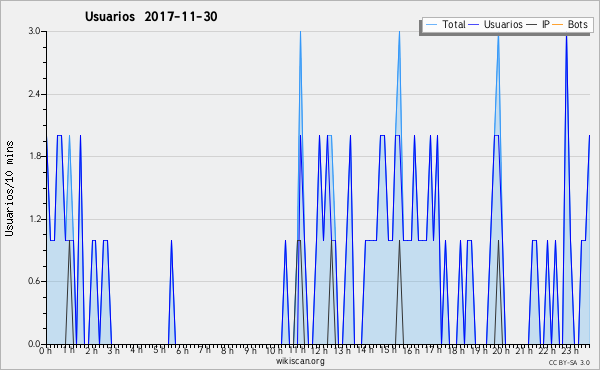
Task: Click the light blue Total line swatch
Action: [x=431, y=25]
